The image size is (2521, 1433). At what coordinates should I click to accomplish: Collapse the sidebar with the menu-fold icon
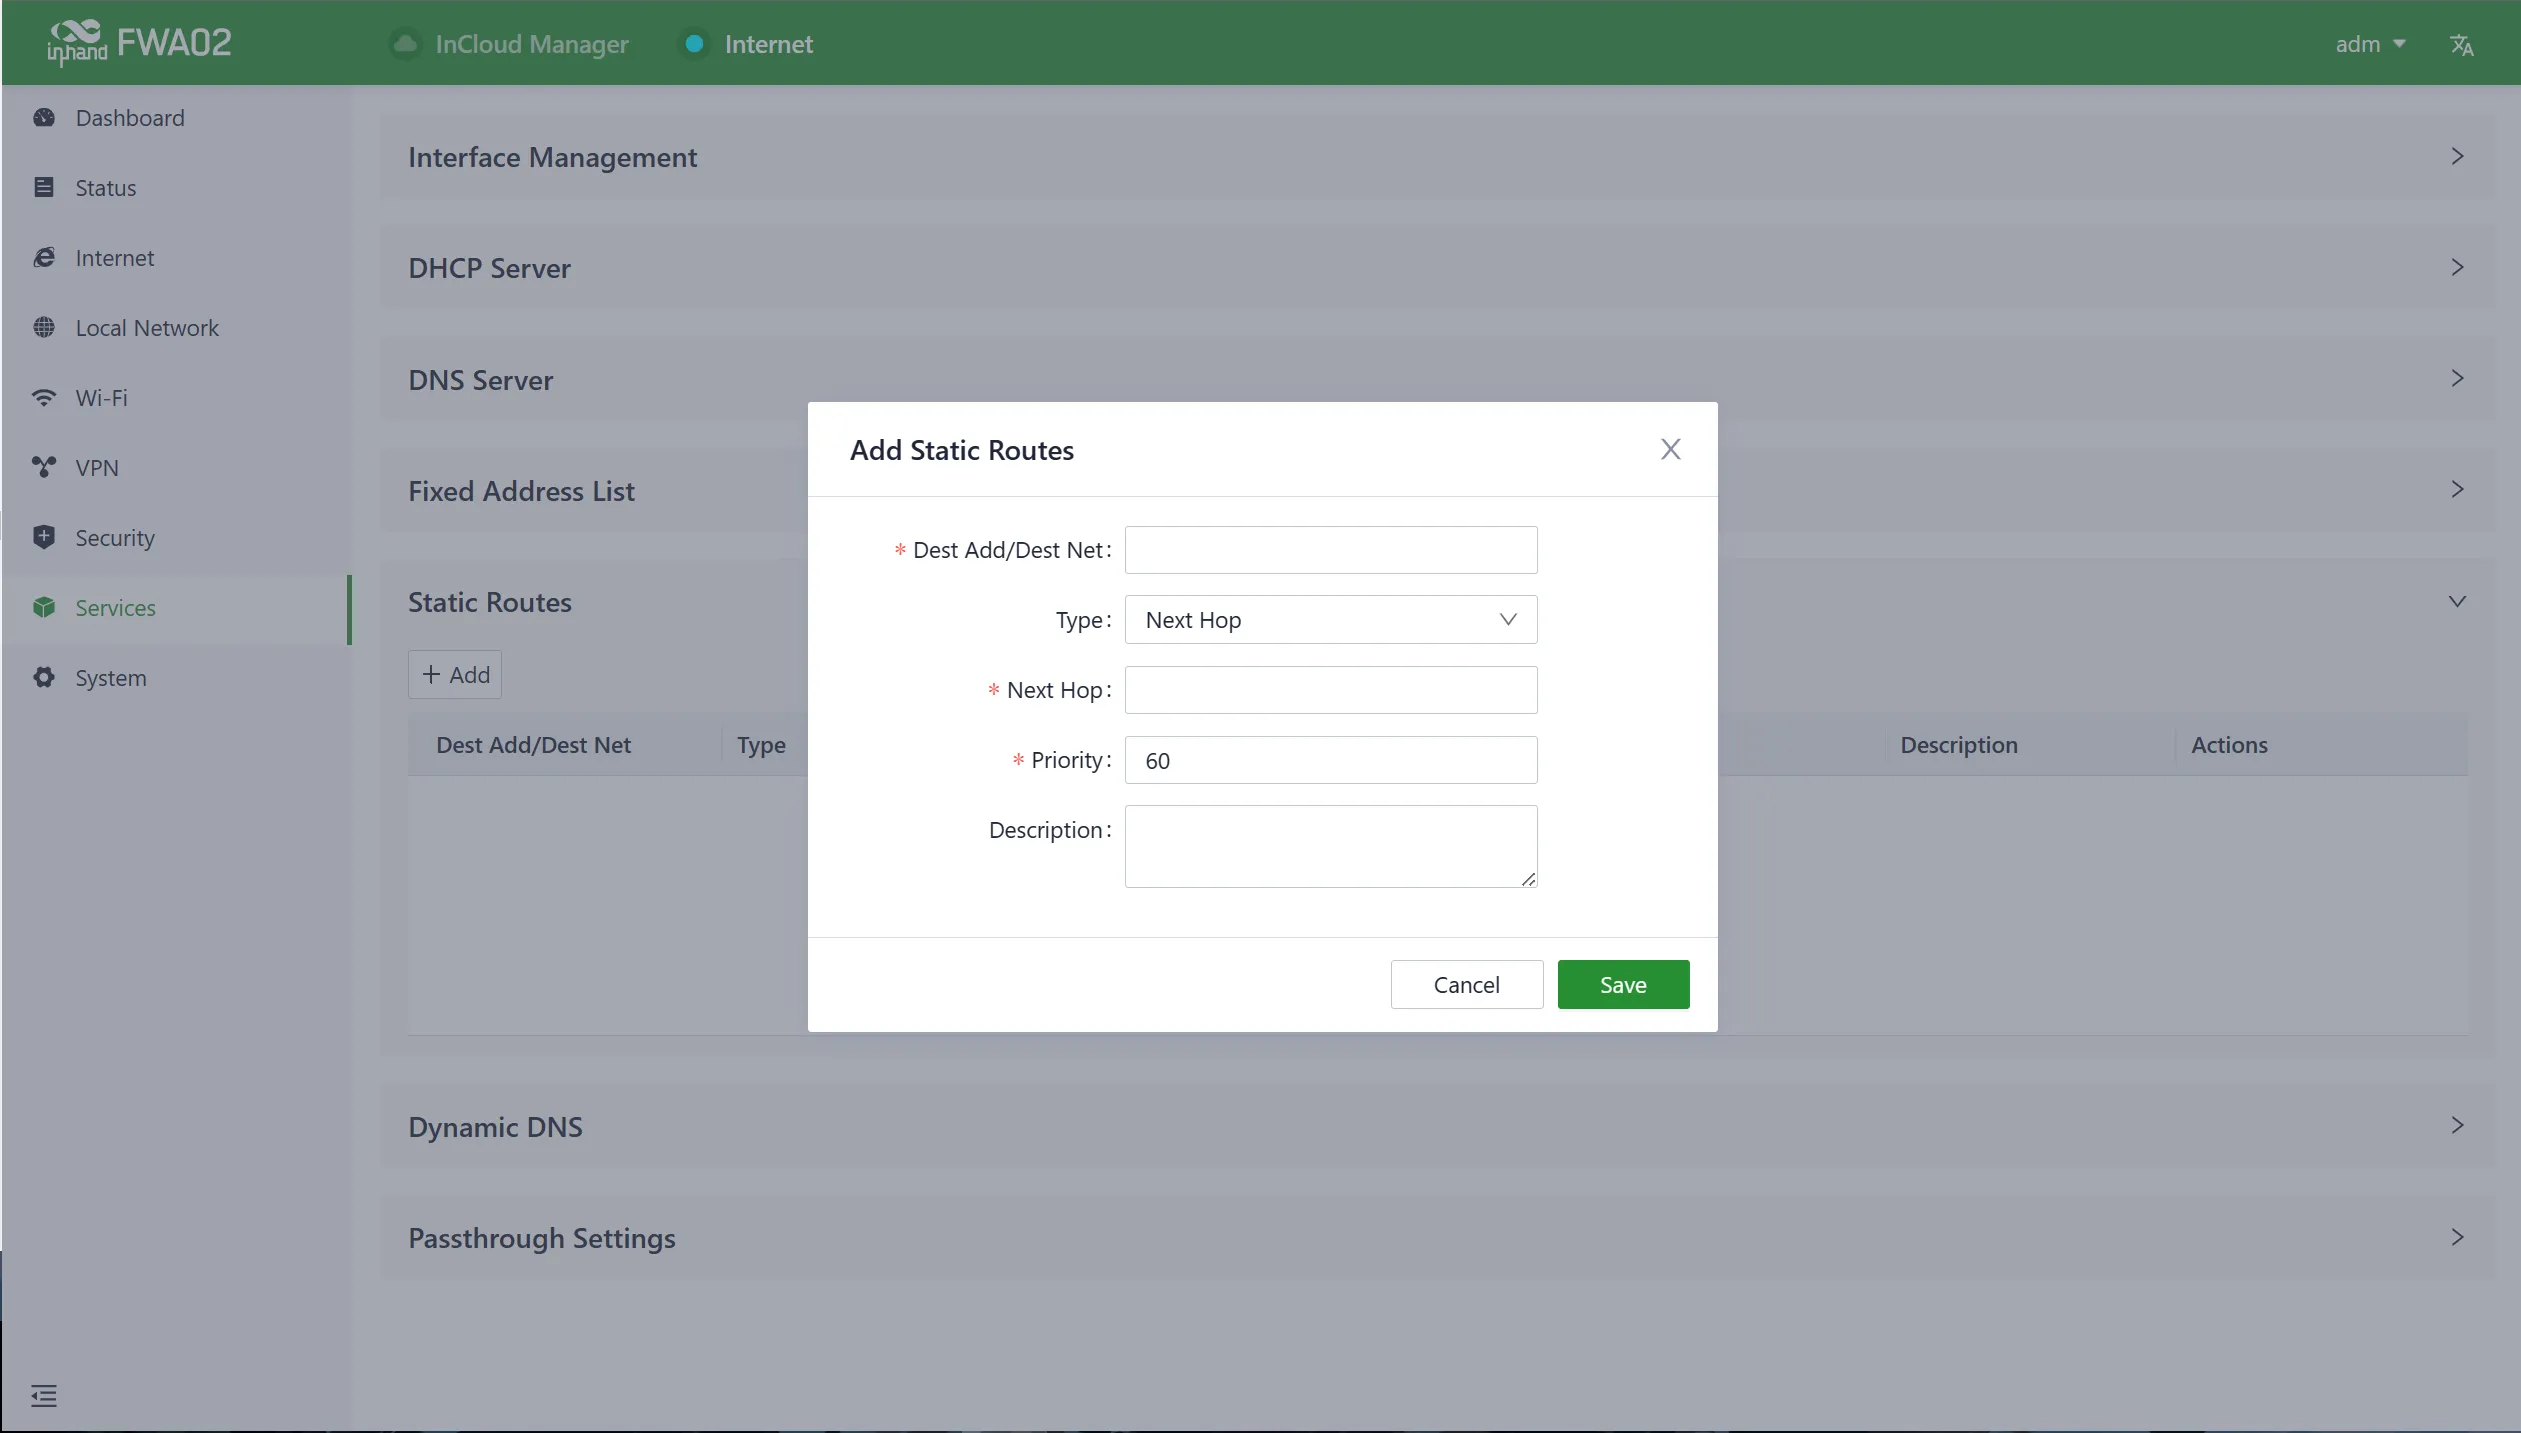(44, 1395)
